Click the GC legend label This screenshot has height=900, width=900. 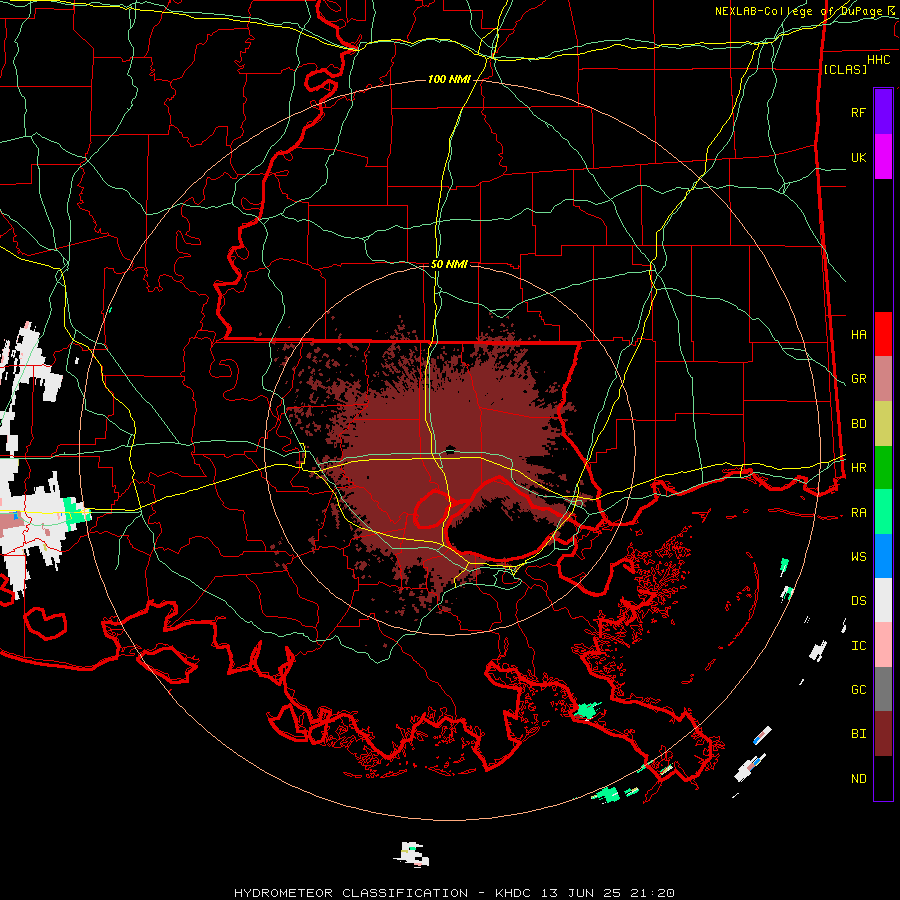point(858,690)
